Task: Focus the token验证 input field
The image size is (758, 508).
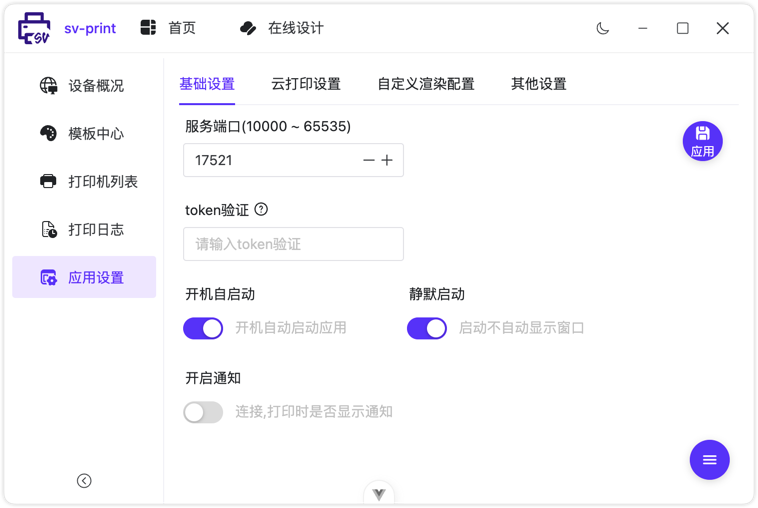Action: coord(293,244)
